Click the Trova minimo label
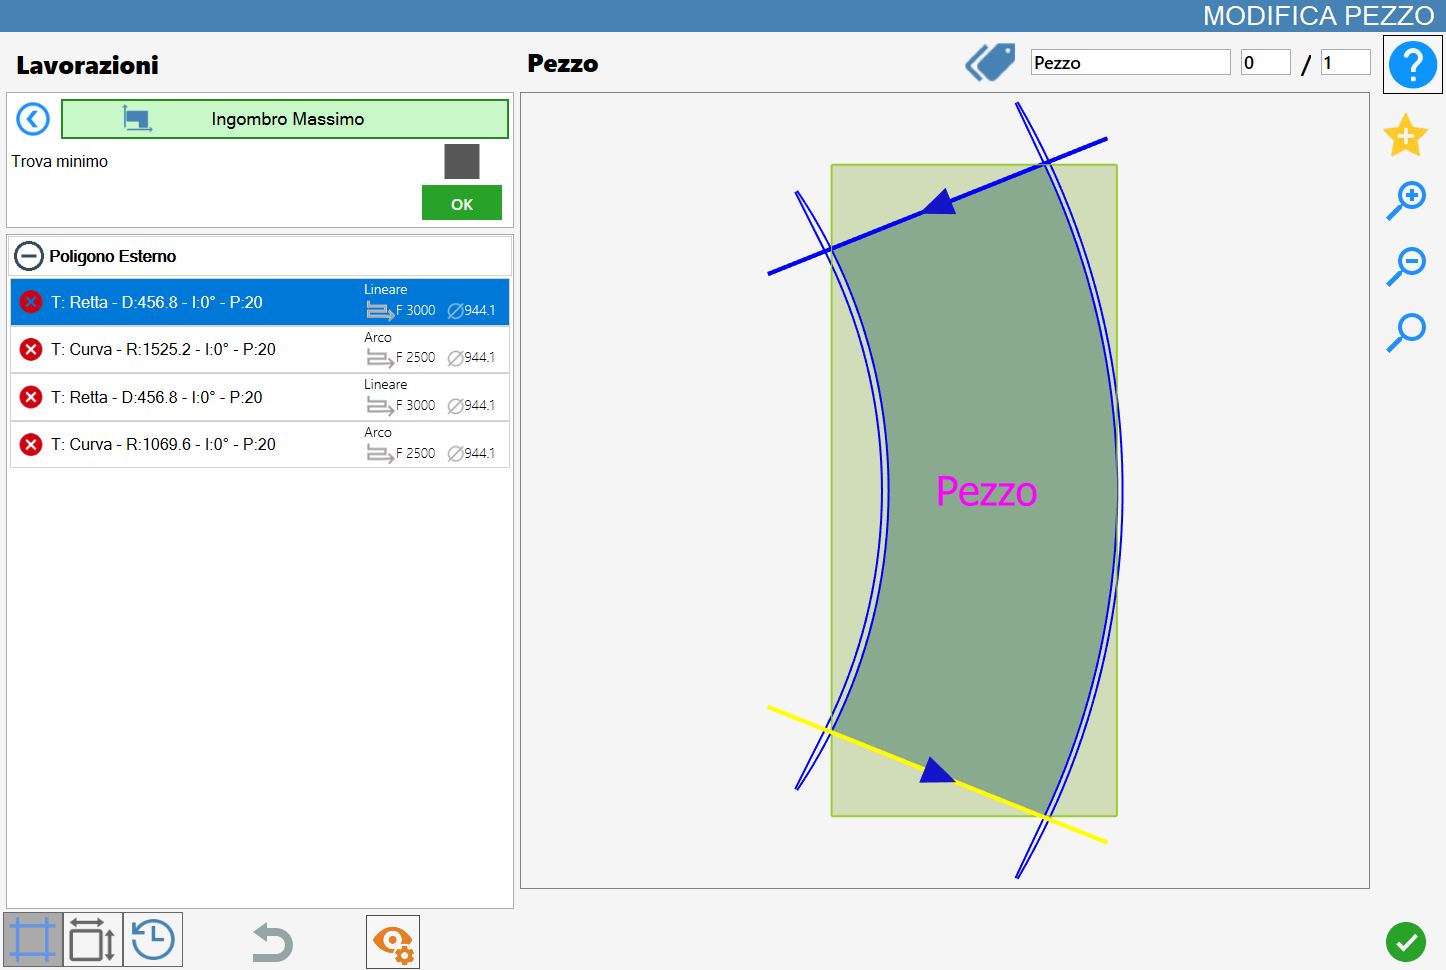1446x970 pixels. pyautogui.click(x=60, y=161)
